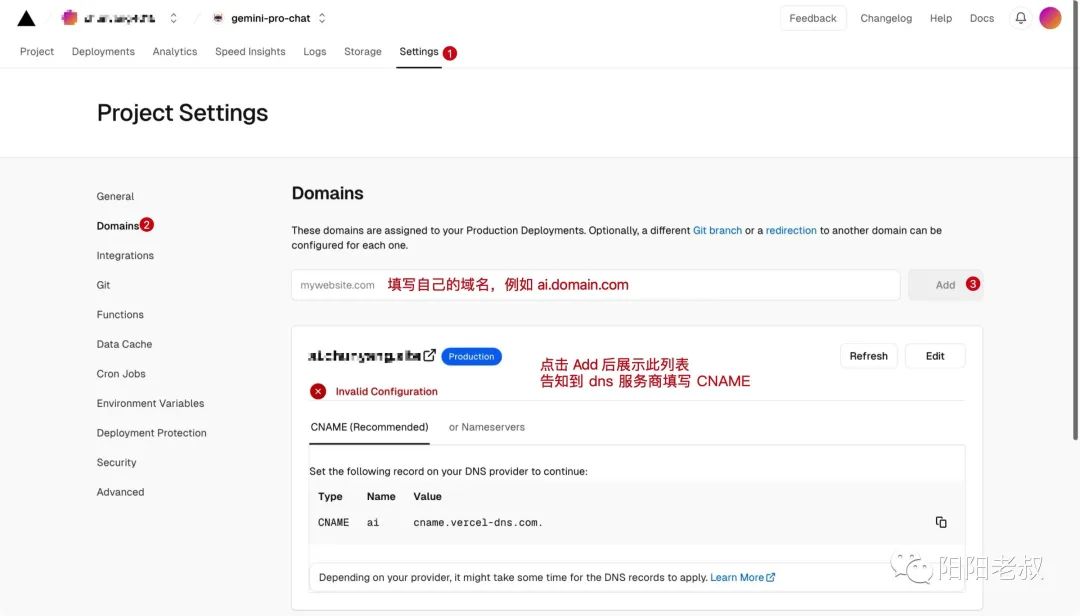The image size is (1080, 616).
Task: Select the CNAME (Recommended) tab
Action: click(369, 427)
